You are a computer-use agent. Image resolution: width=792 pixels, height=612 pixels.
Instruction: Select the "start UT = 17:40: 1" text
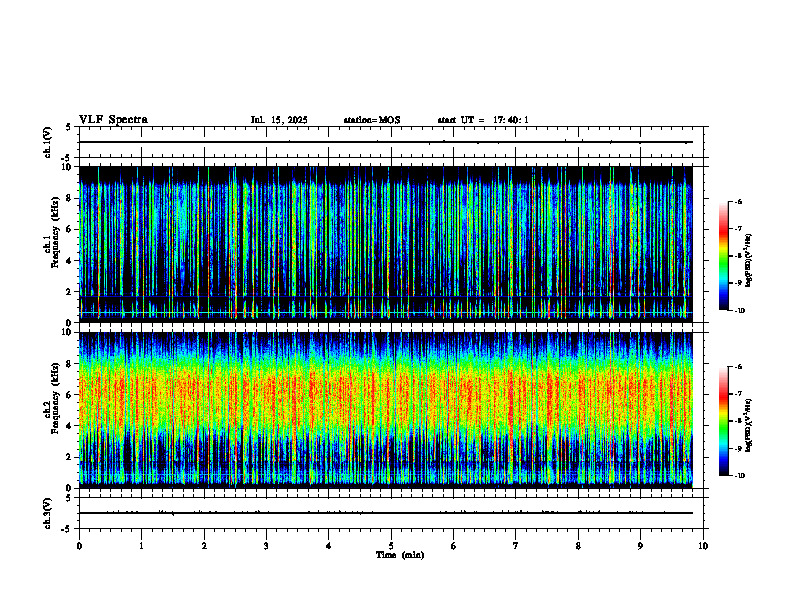pos(483,120)
